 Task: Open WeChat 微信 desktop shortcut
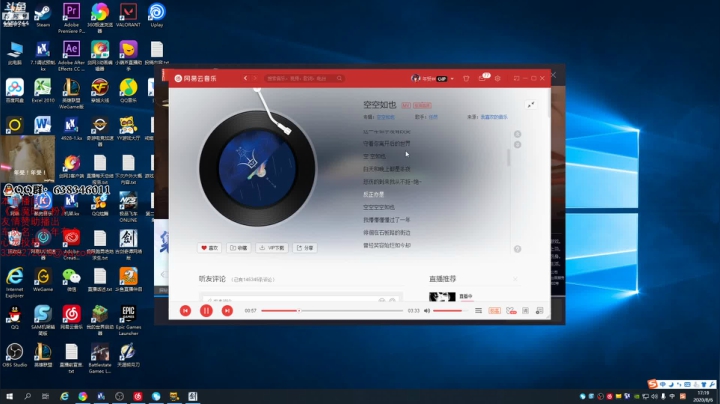(71, 280)
